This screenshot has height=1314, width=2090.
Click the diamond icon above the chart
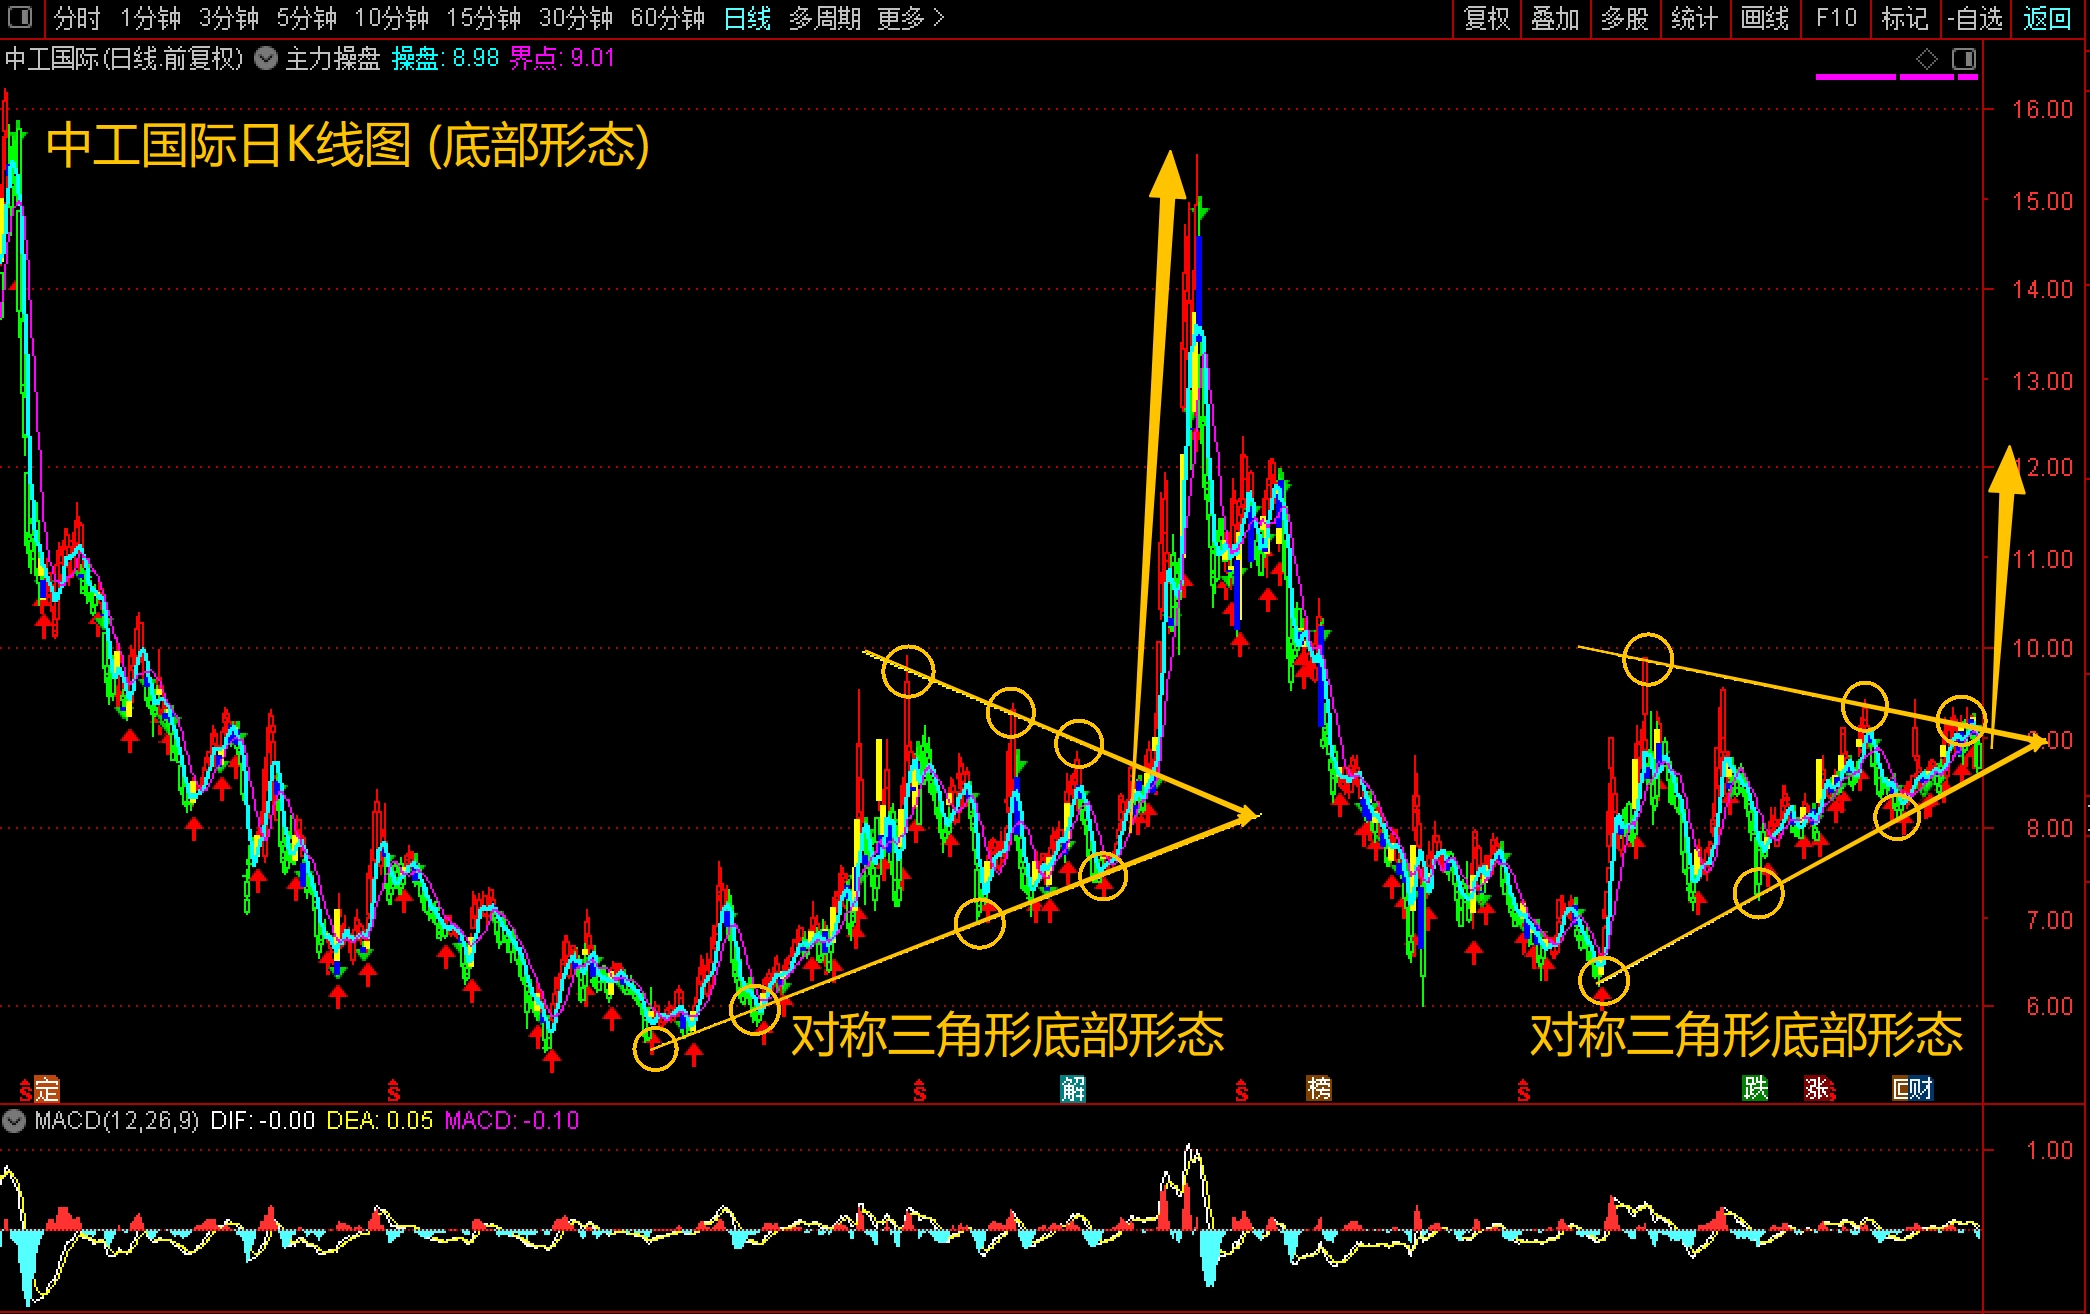(1927, 59)
